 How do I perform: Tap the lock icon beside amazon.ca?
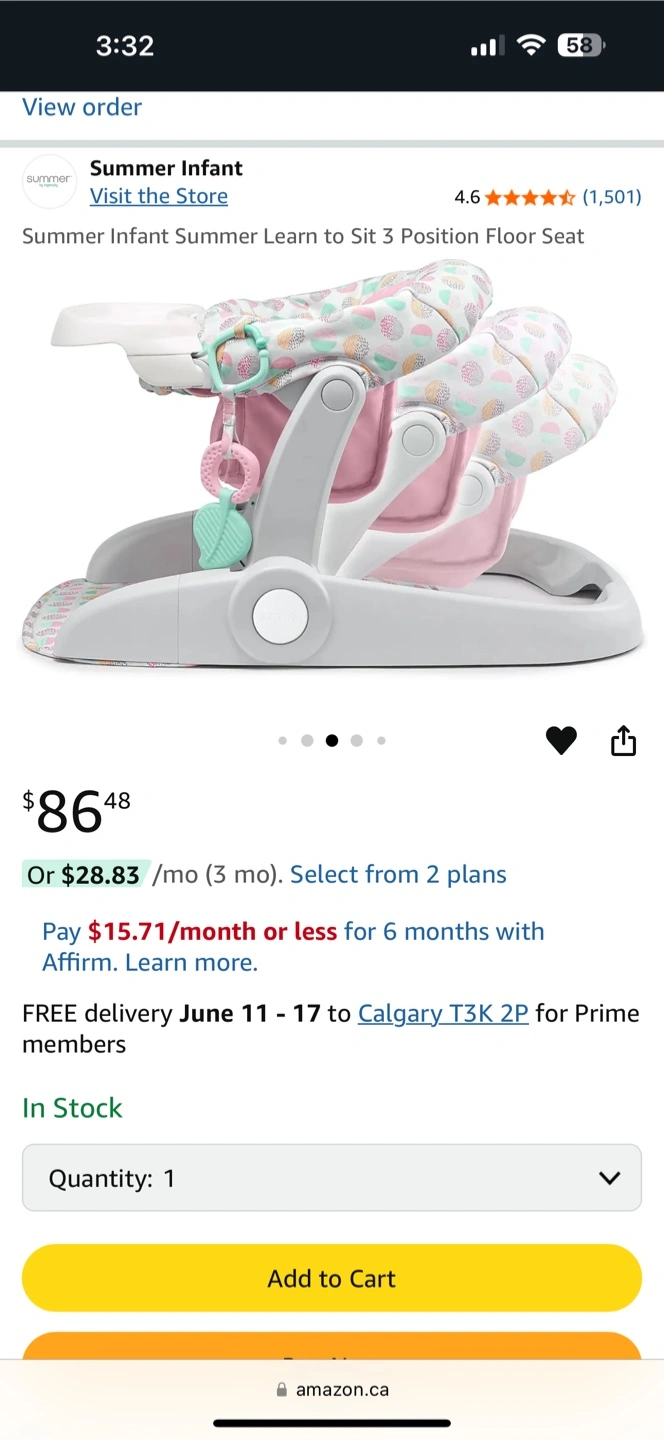point(282,1390)
